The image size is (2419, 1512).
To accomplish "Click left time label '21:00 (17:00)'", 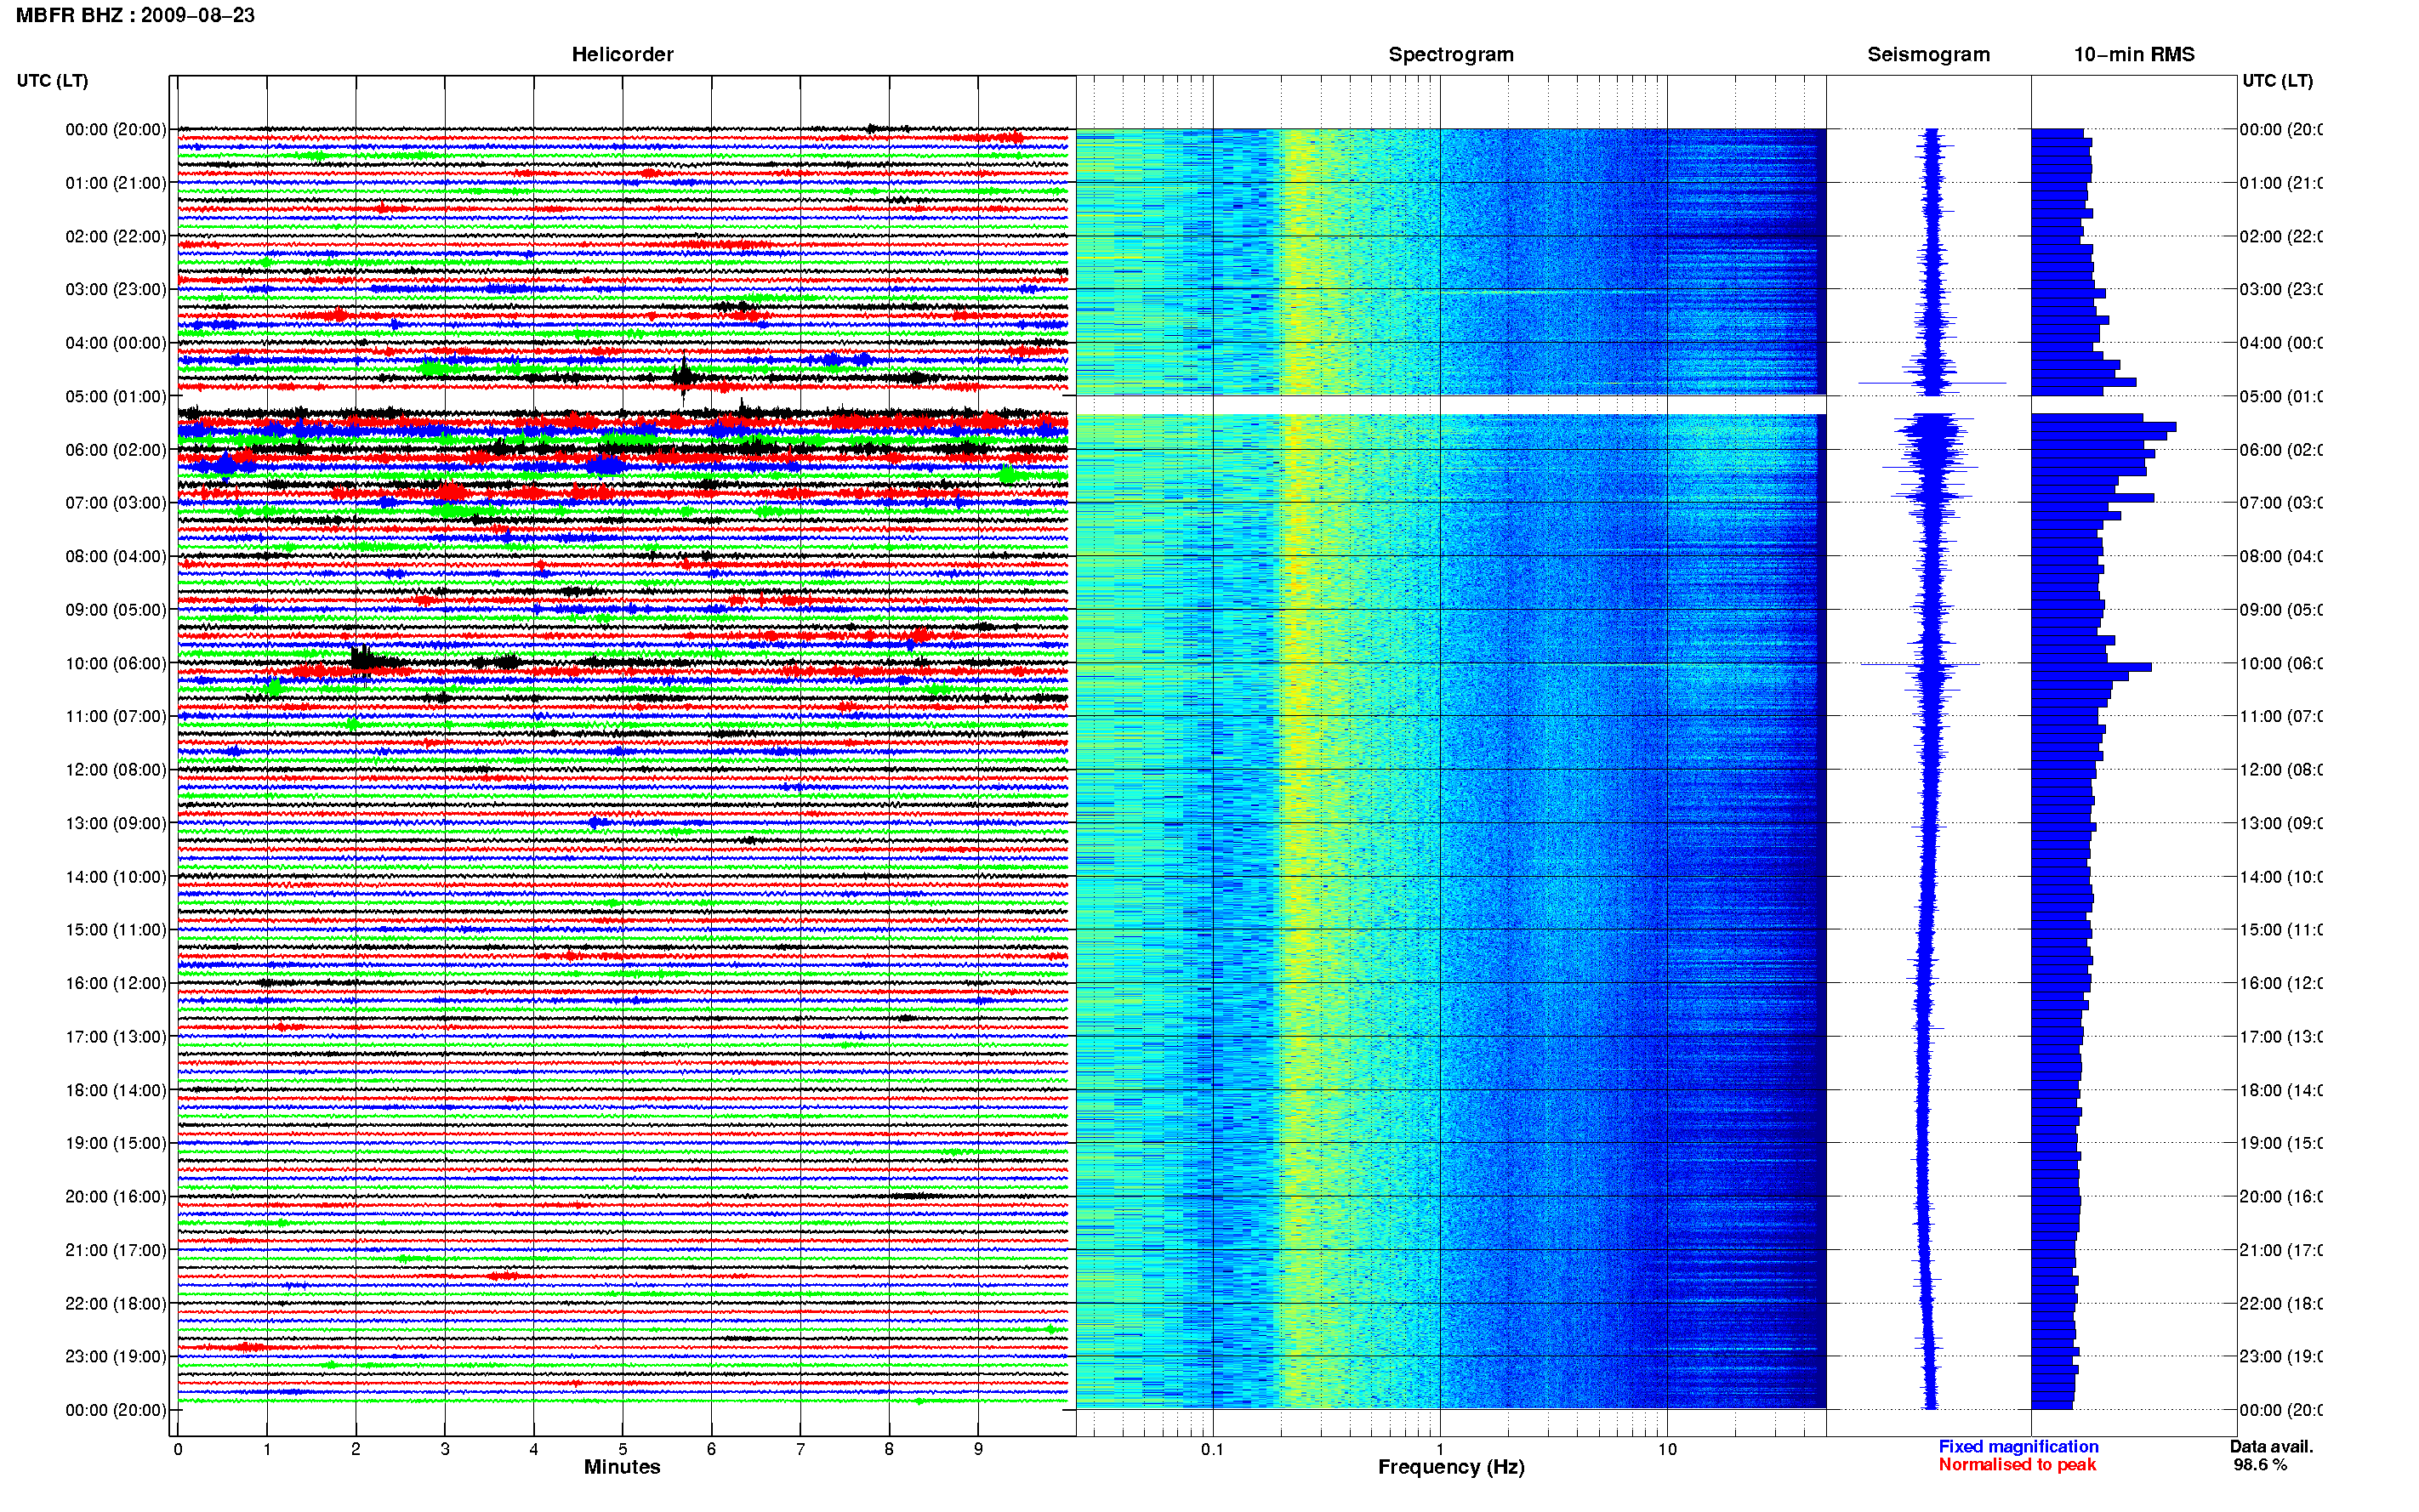I will (x=116, y=1250).
